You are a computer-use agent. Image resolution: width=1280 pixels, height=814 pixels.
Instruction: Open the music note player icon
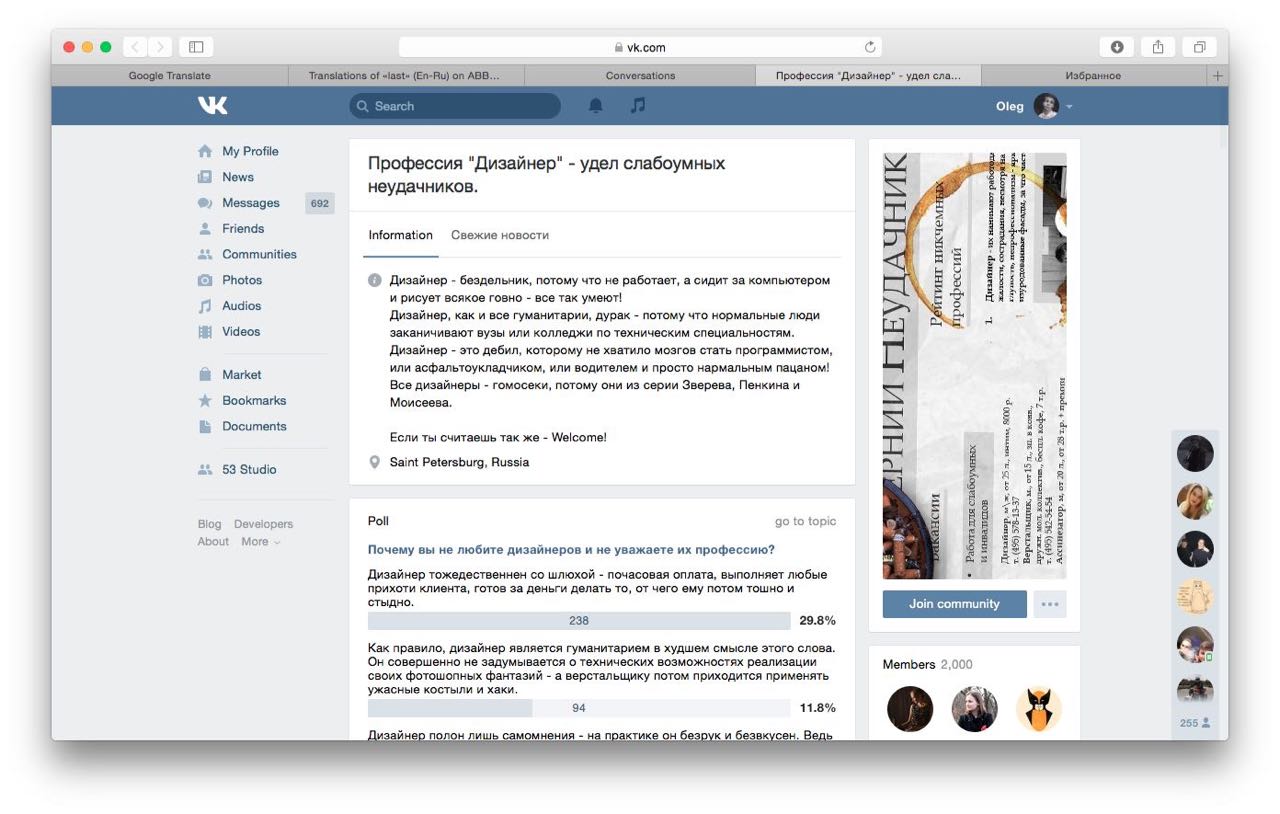638,105
